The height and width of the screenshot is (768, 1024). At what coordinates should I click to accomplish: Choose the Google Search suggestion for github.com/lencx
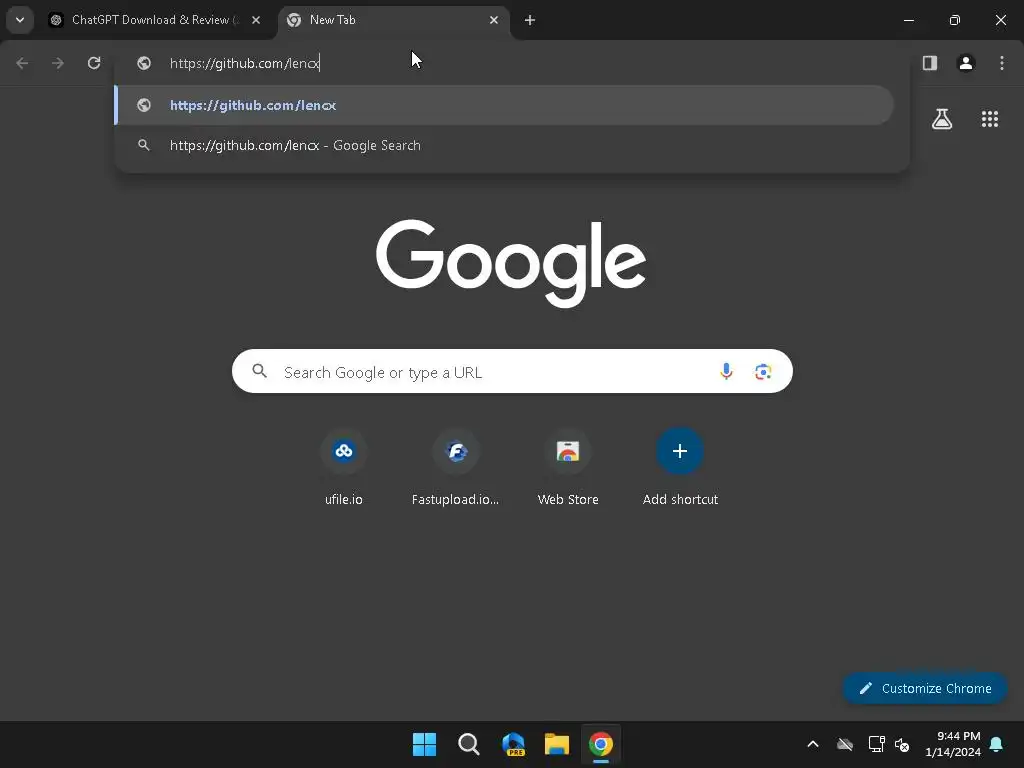[x=504, y=146]
